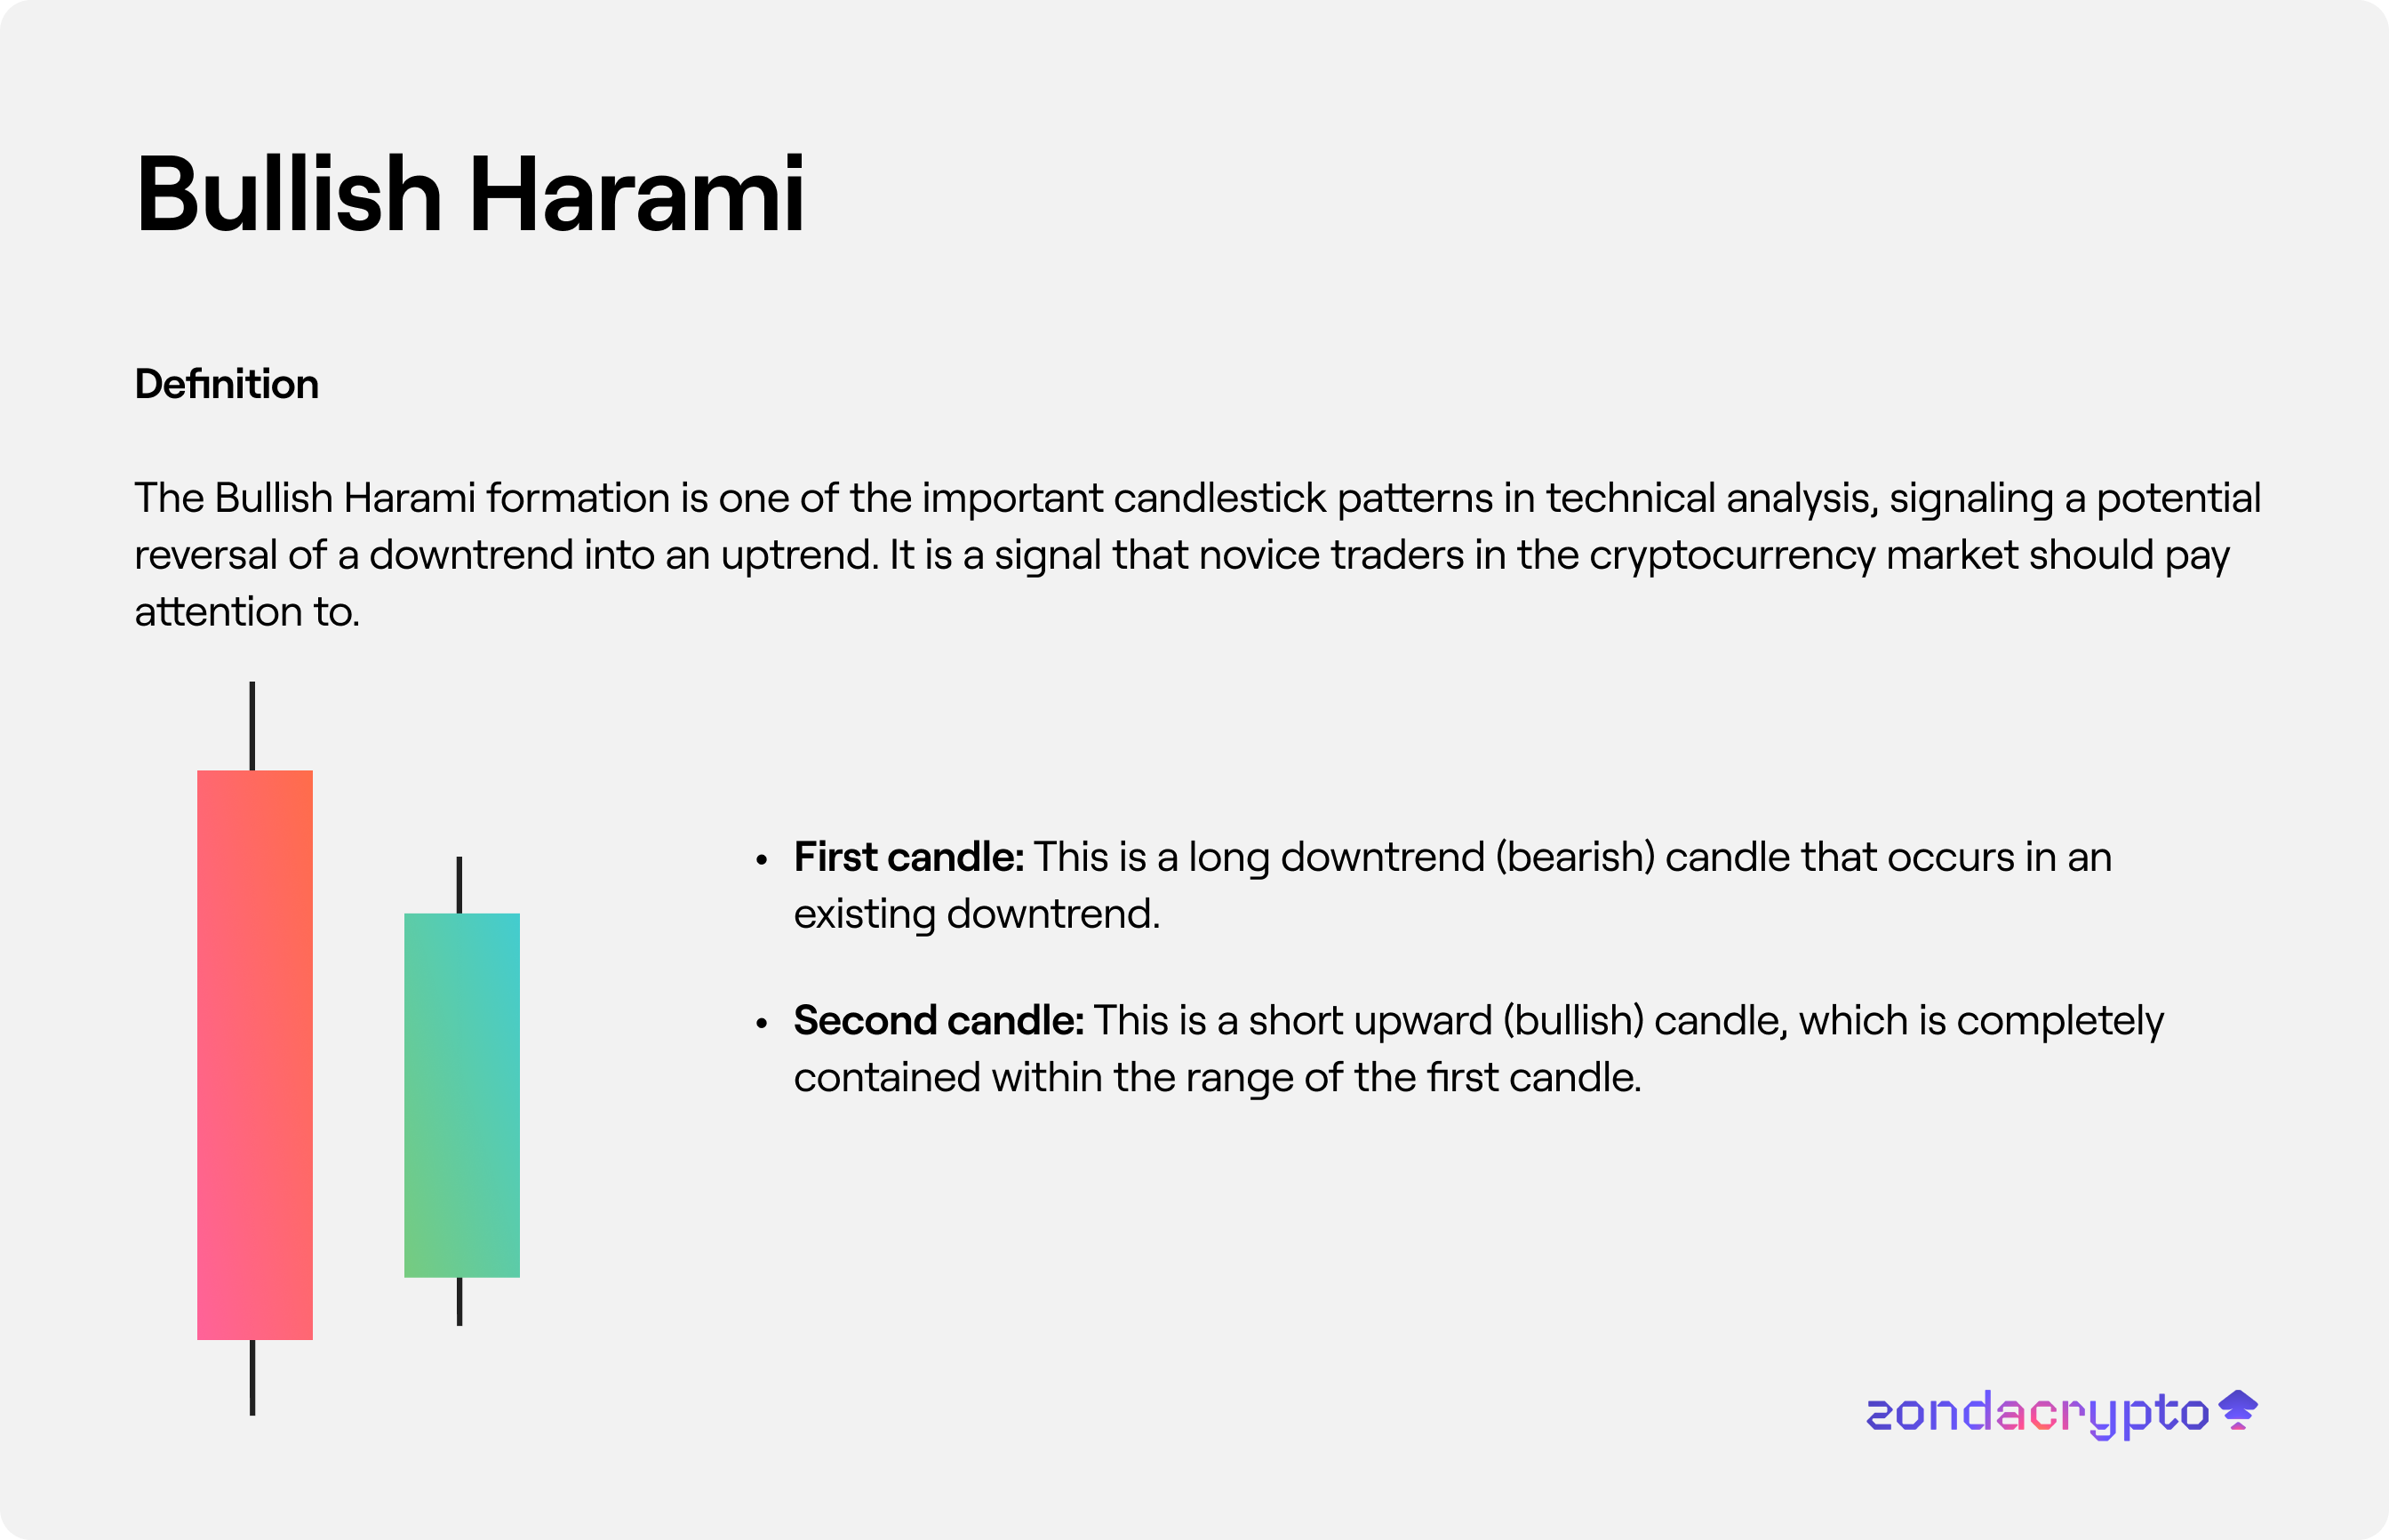Click the "Bullish Harami" title
Screen dimensions: 2389x1540
[469, 195]
